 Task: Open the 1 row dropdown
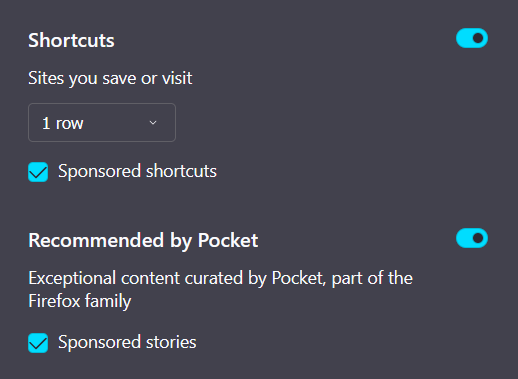(x=102, y=123)
